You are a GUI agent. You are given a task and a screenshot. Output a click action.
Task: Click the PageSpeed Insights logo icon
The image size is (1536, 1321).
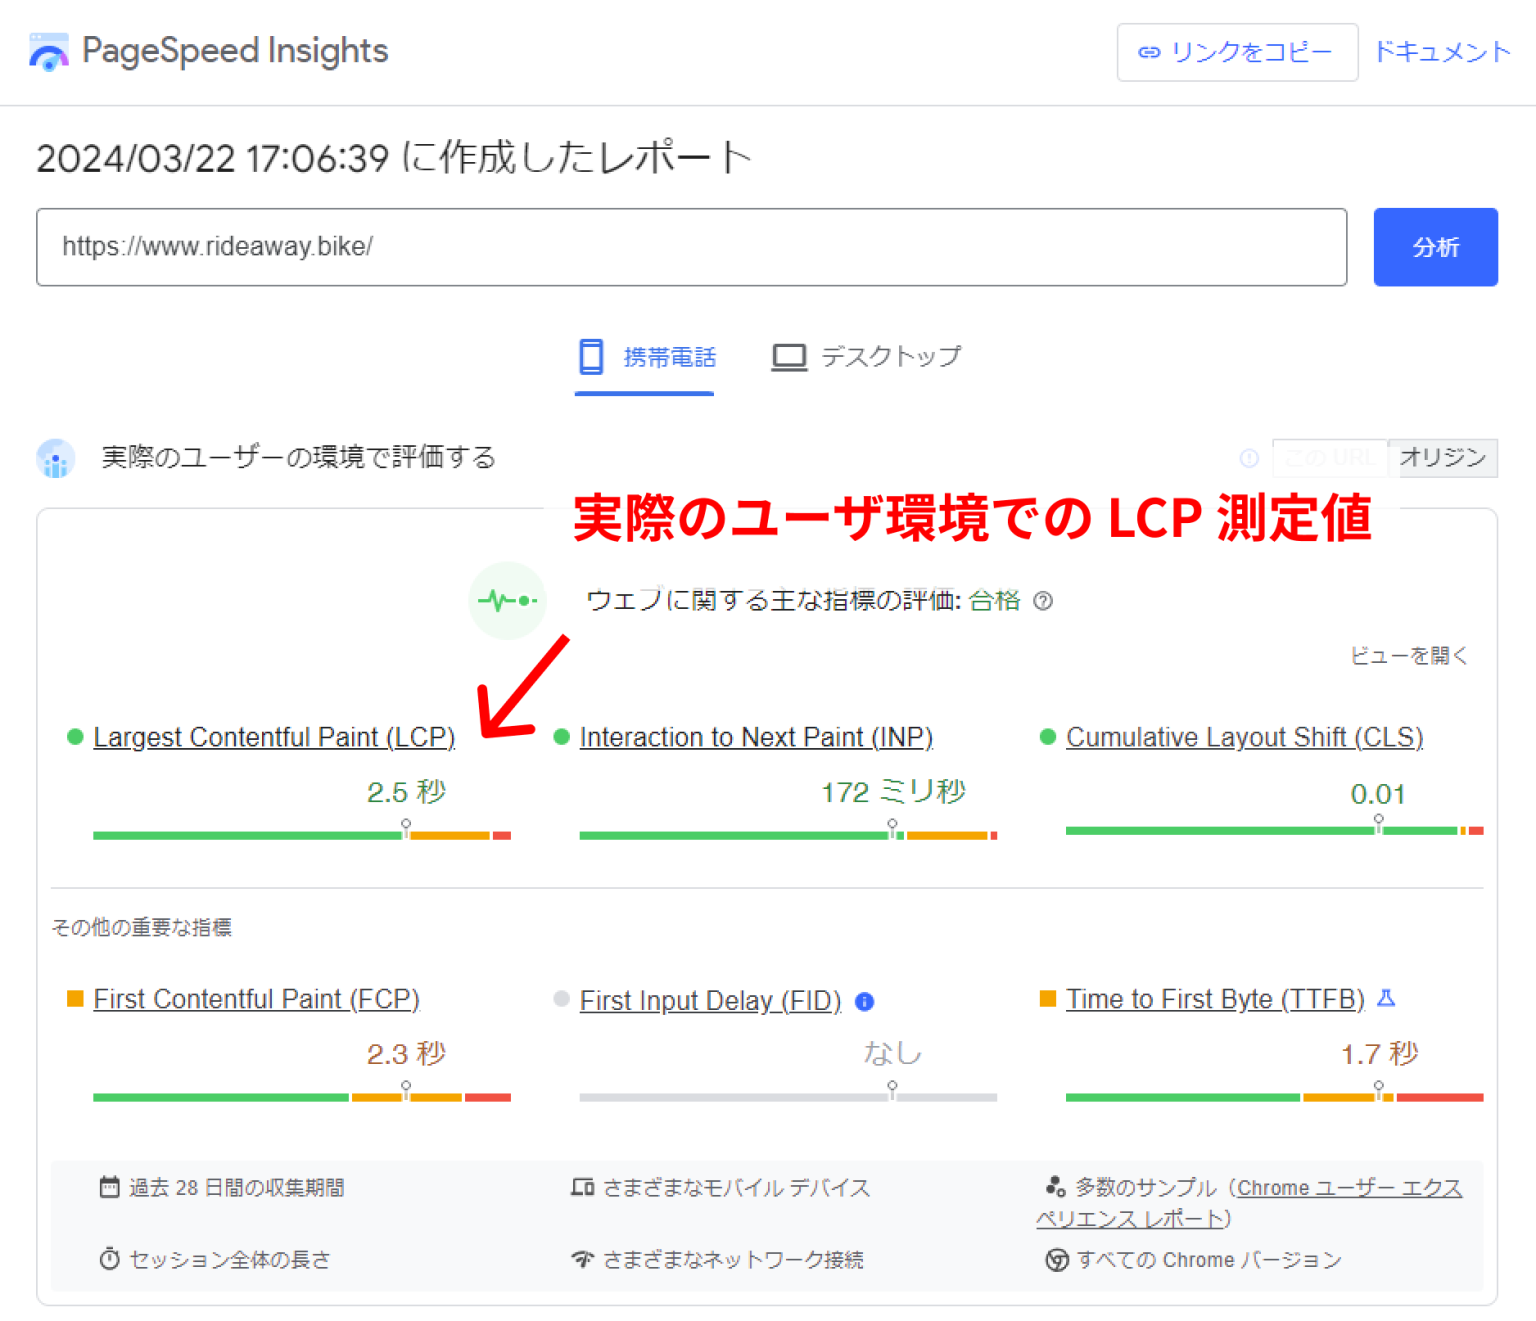(x=48, y=52)
